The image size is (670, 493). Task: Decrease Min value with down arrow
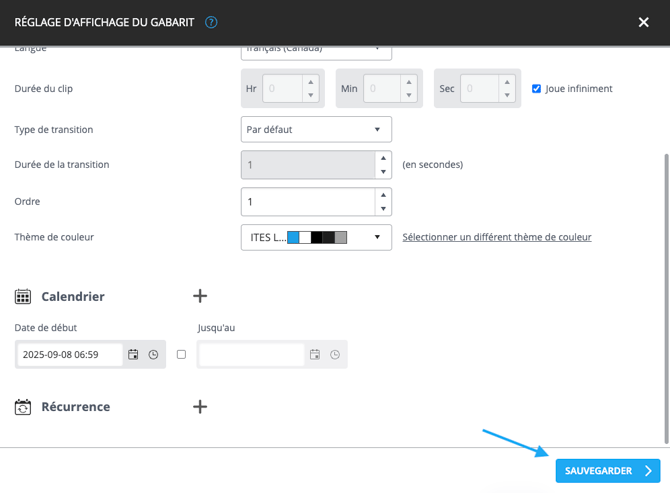click(409, 95)
